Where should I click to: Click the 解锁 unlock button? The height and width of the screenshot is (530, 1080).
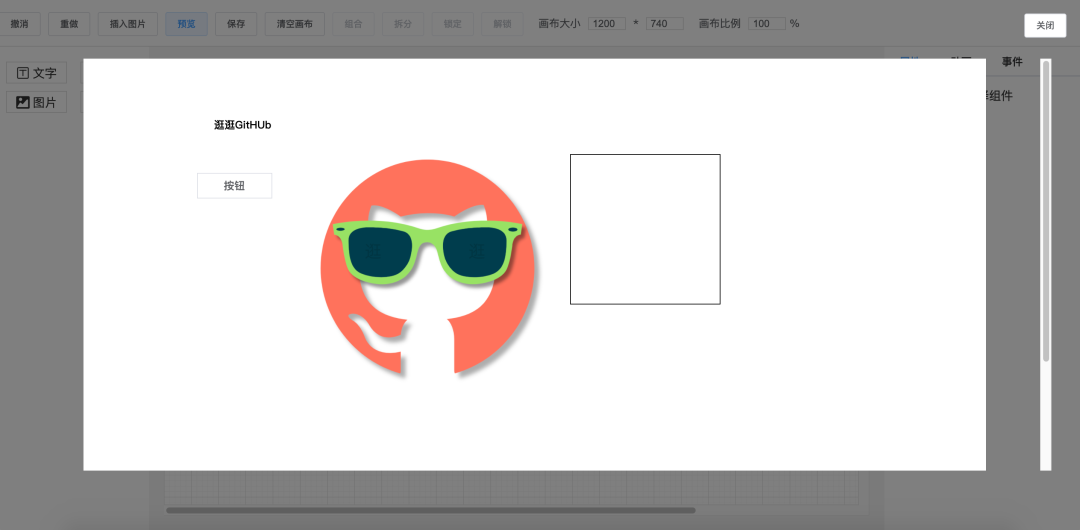[502, 23]
